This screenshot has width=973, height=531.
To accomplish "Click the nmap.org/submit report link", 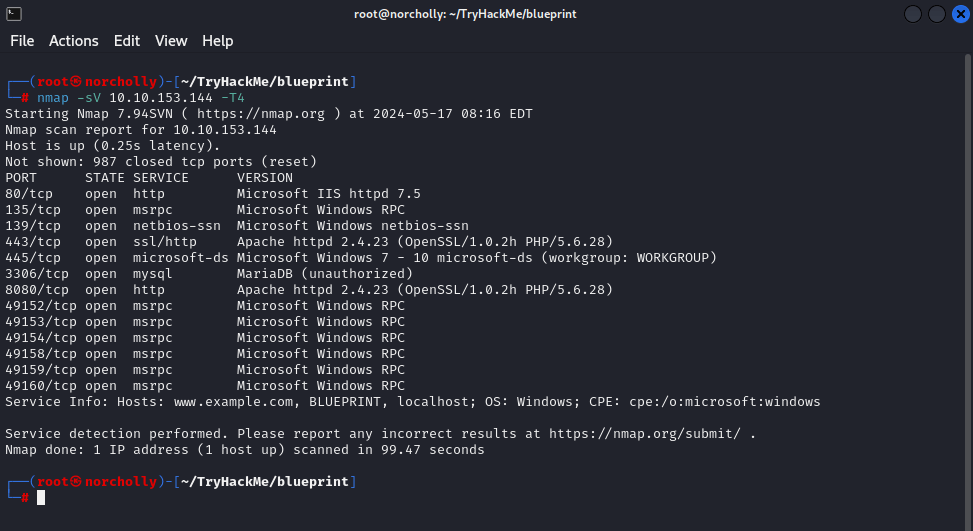I will [651, 433].
